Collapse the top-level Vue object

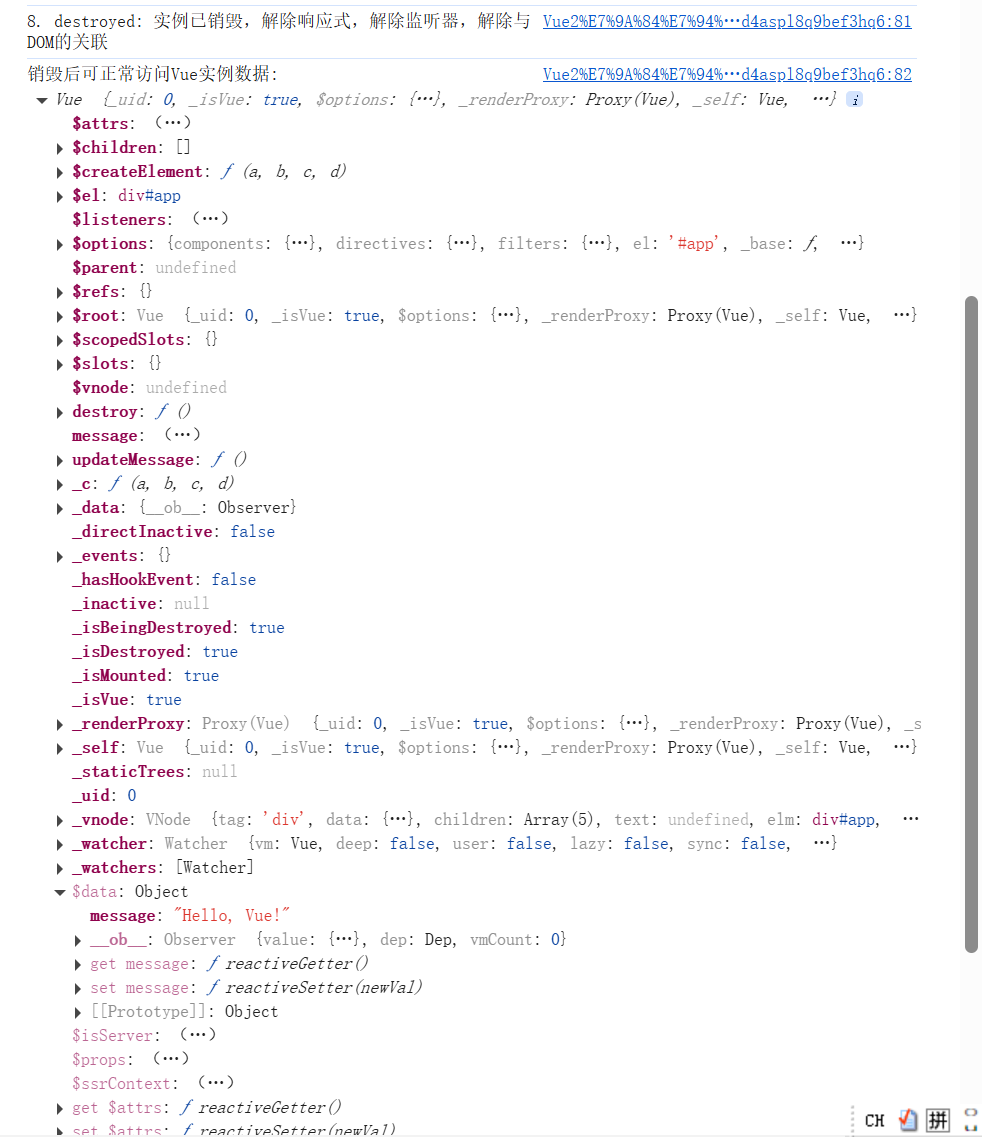tap(42, 100)
